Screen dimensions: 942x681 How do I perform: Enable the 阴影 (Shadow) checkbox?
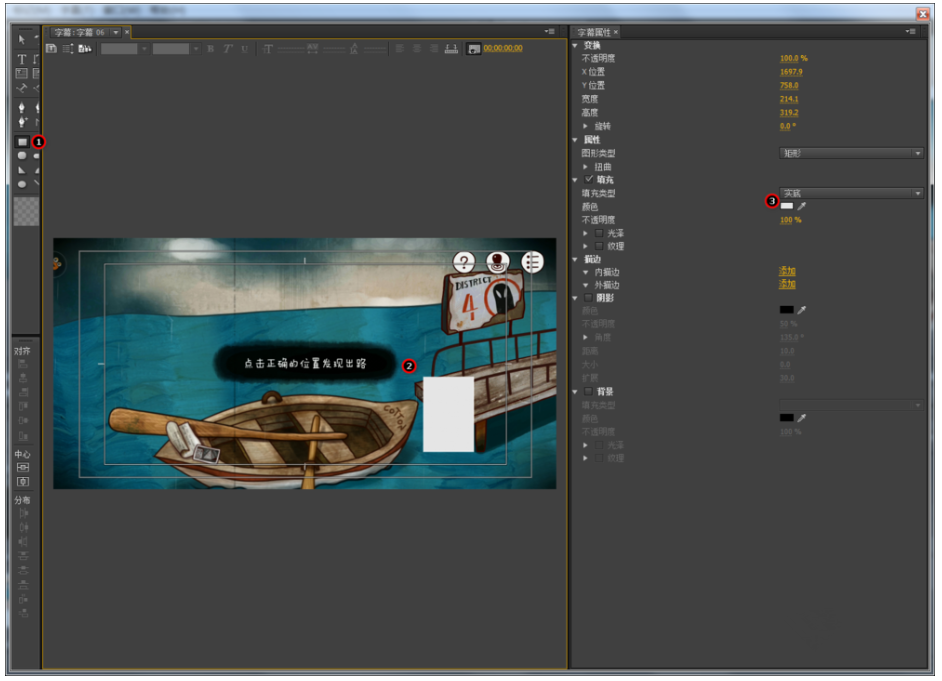(589, 298)
